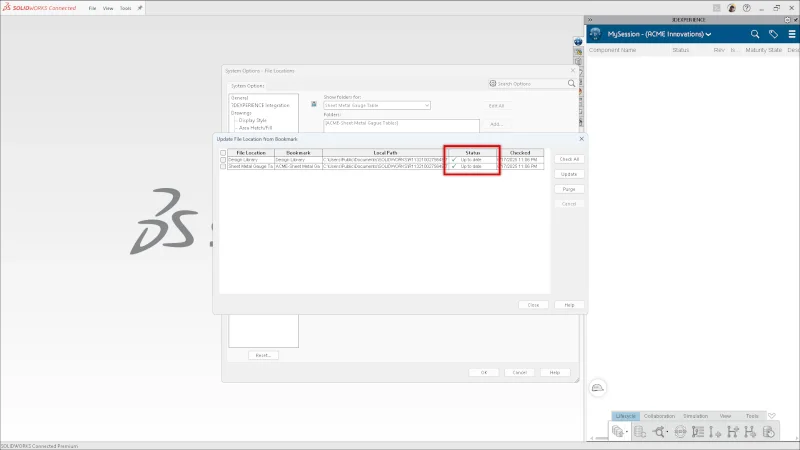Screen dimensions: 800x450
Task: Click the Maturity State column header
Action: coord(763,50)
